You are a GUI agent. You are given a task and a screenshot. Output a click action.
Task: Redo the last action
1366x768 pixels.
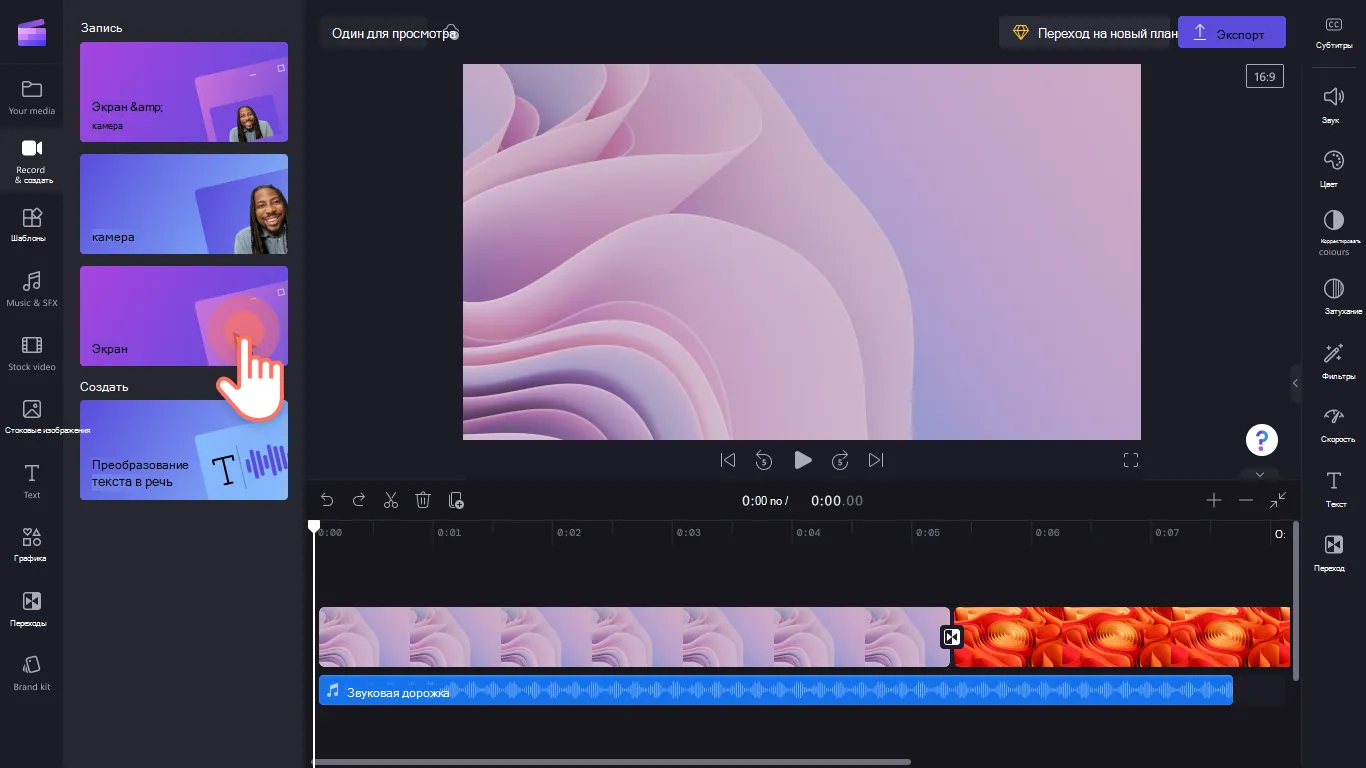click(x=359, y=500)
